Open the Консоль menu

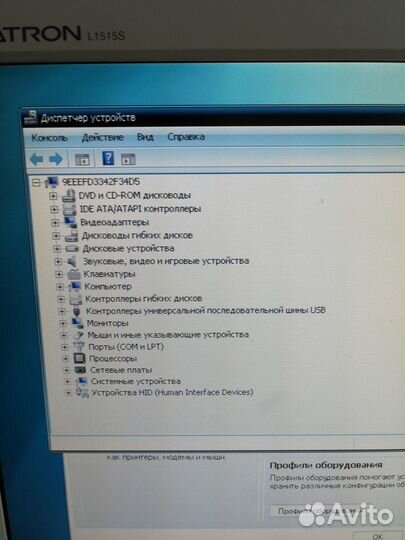pyautogui.click(x=50, y=138)
